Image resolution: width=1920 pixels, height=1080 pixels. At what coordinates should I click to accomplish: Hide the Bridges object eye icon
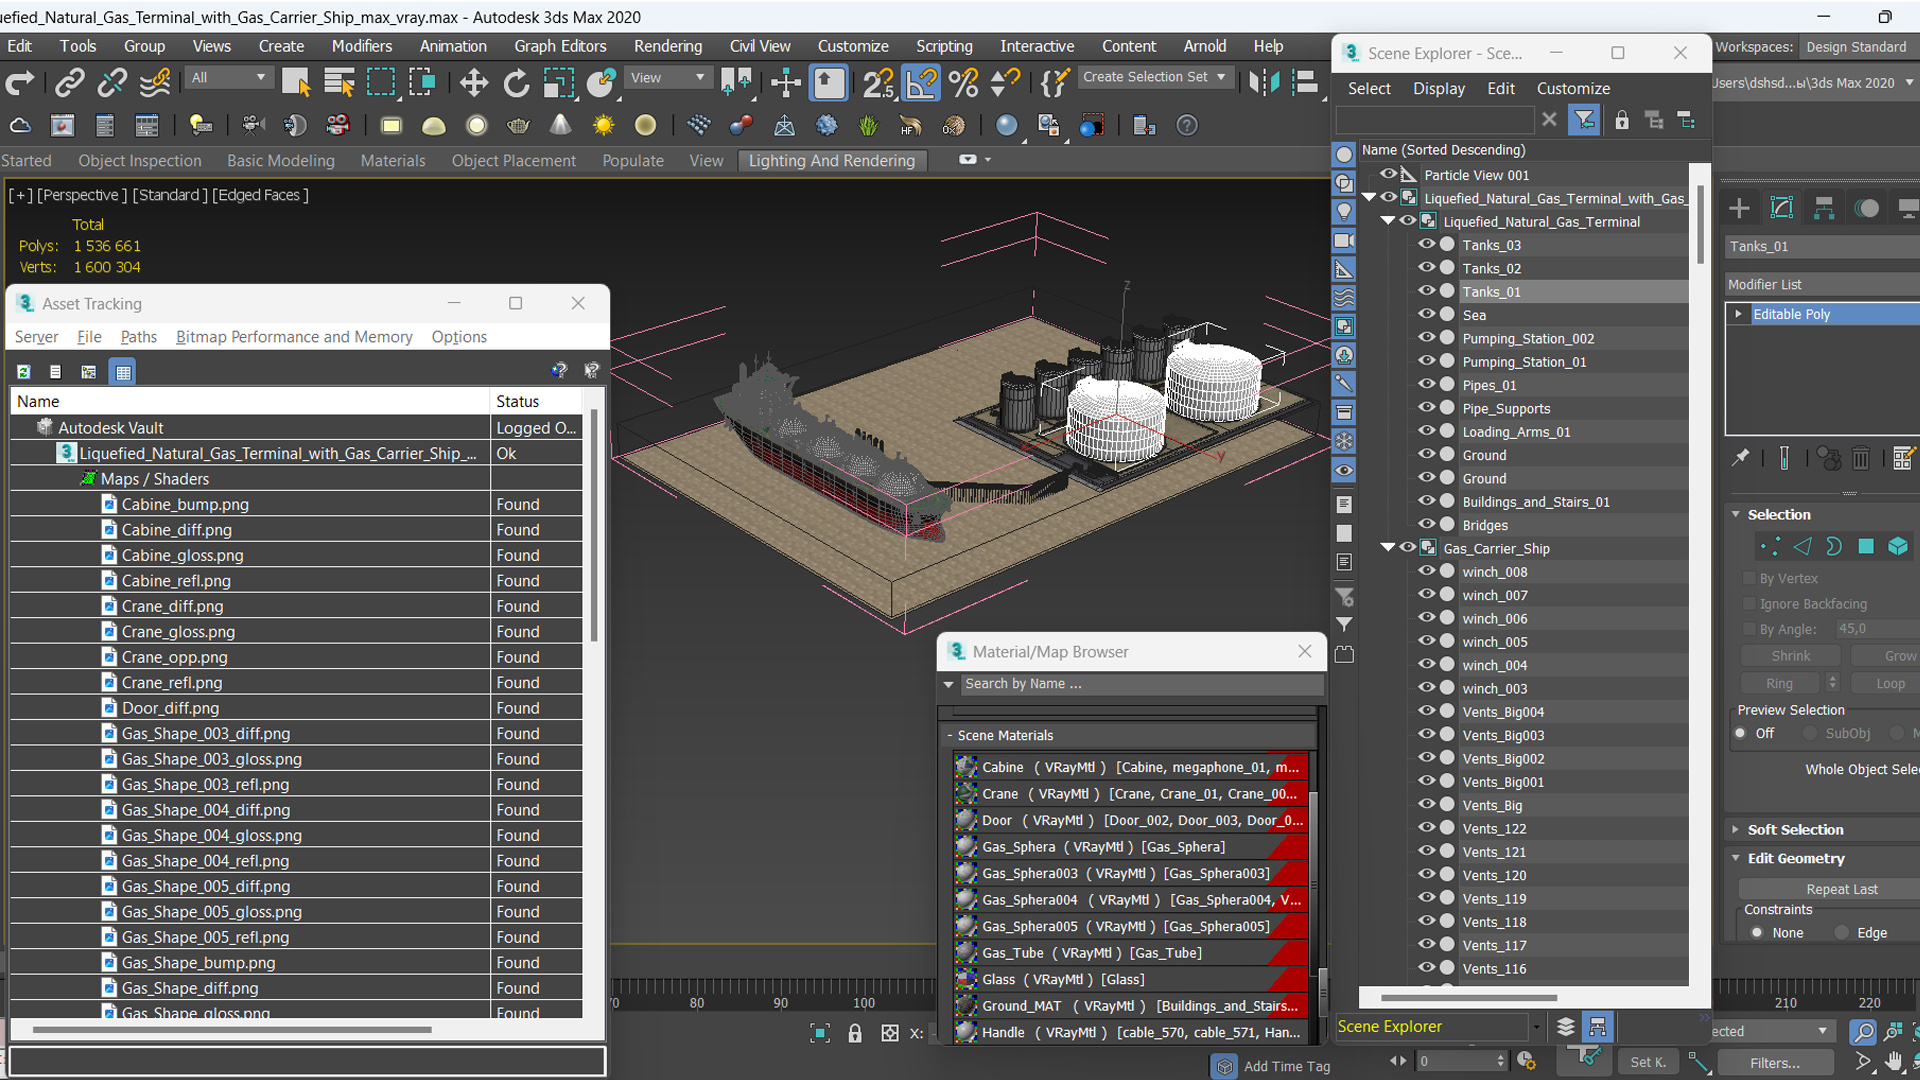[1427, 525]
